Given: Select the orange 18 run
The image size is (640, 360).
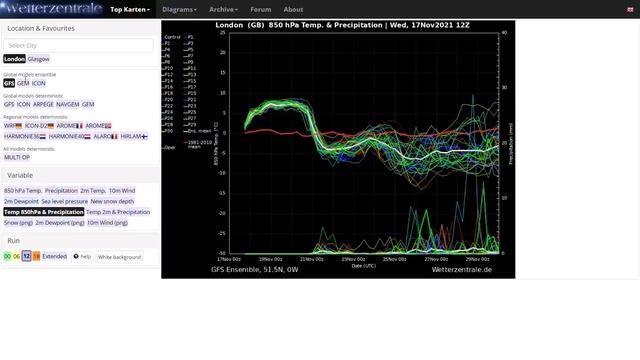Looking at the screenshot, I should (36, 256).
